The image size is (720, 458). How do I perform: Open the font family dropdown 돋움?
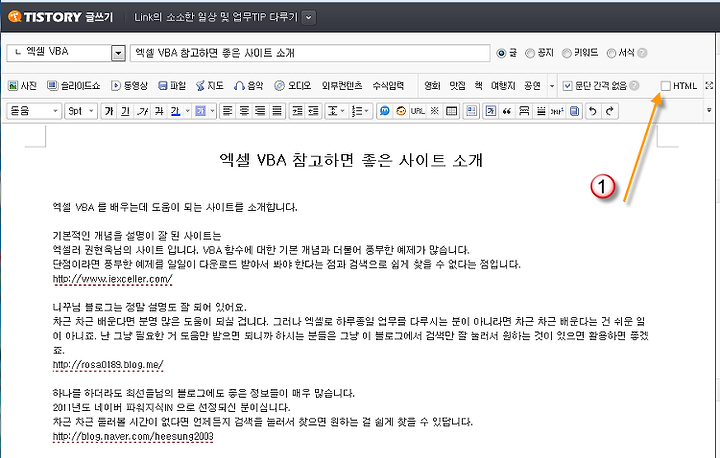pyautogui.click(x=34, y=111)
